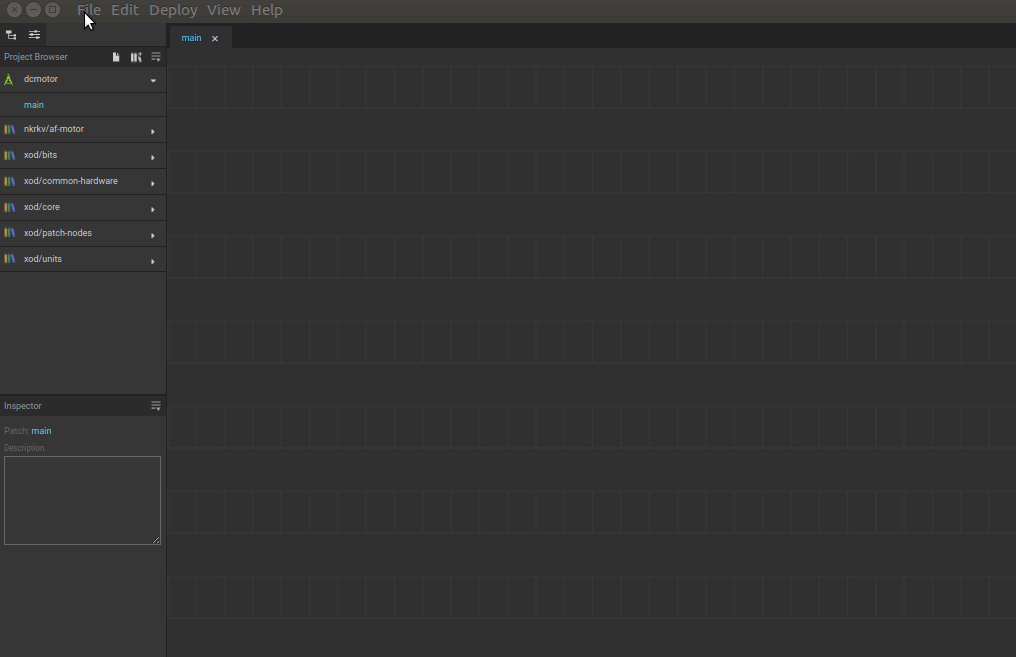Open the Edit menu
This screenshot has height=657, width=1016.
[x=124, y=10]
